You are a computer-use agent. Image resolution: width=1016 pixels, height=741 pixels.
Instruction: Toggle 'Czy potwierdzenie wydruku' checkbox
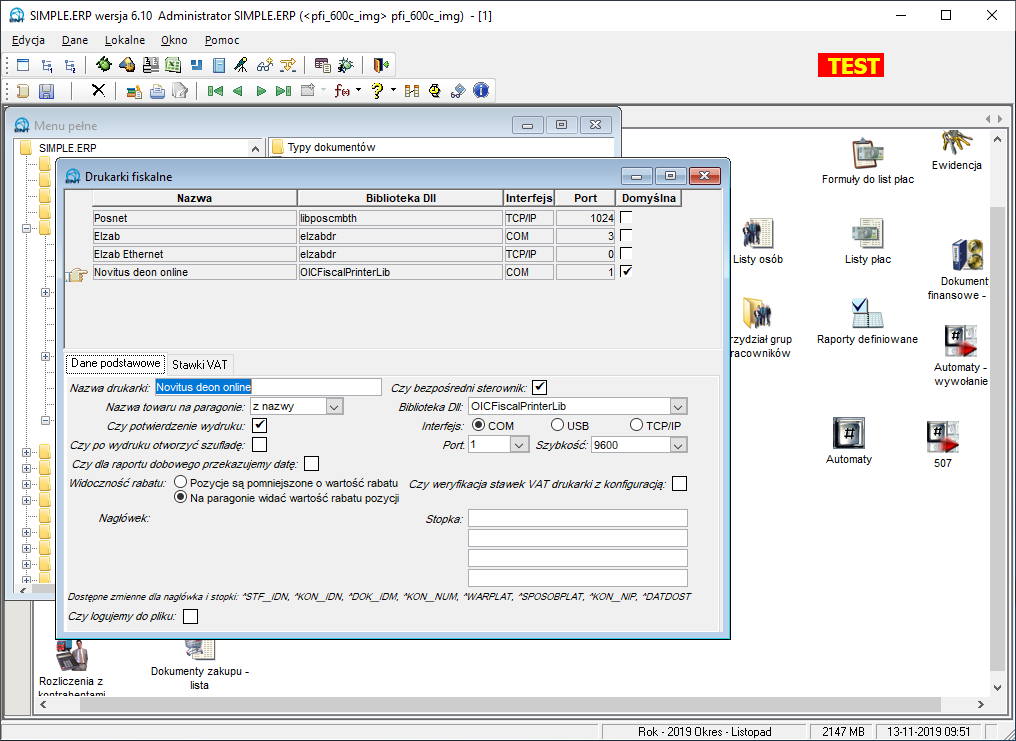coord(259,426)
